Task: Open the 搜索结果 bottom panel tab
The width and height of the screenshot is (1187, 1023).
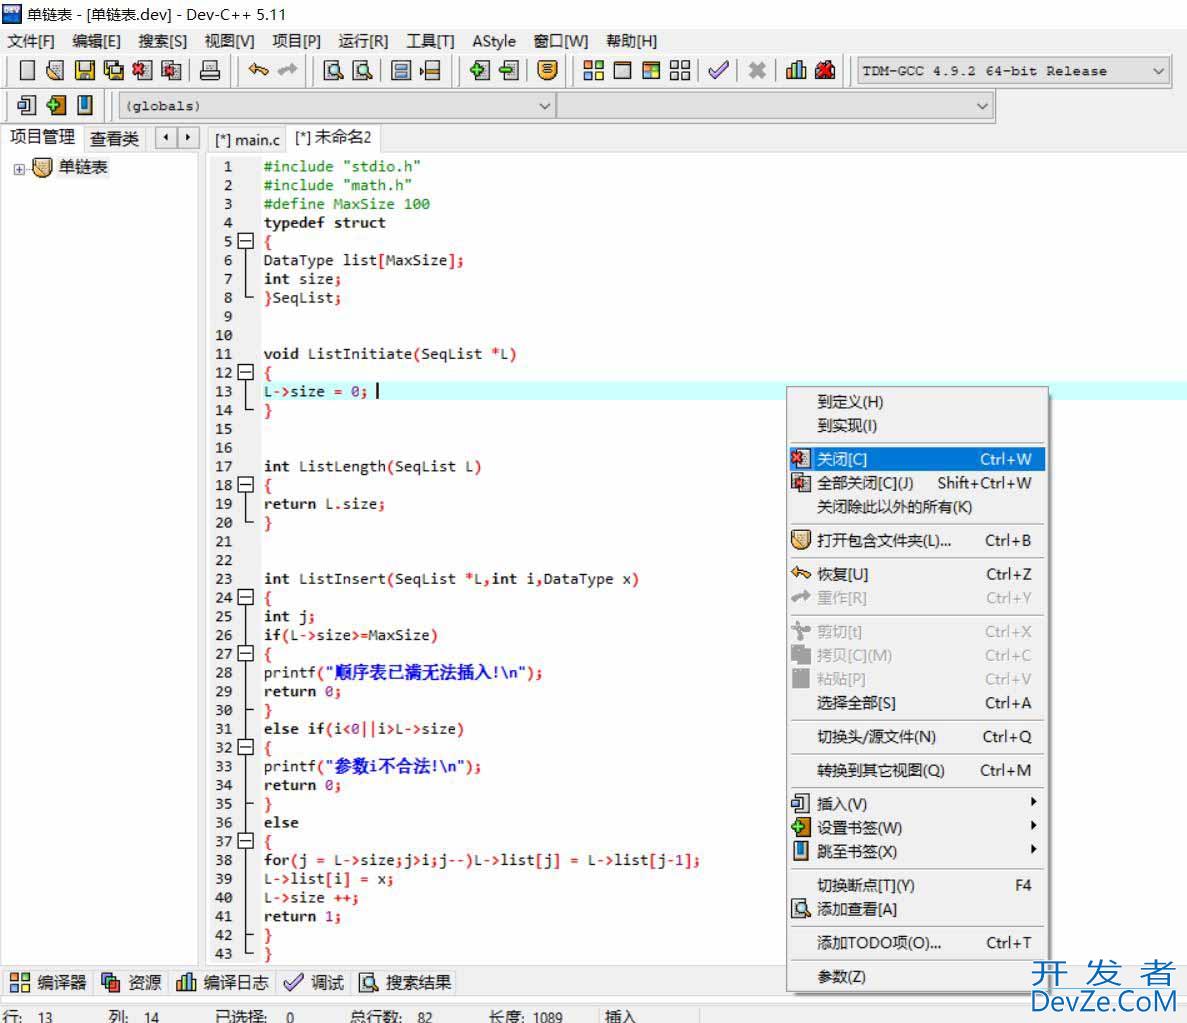Action: pos(405,983)
